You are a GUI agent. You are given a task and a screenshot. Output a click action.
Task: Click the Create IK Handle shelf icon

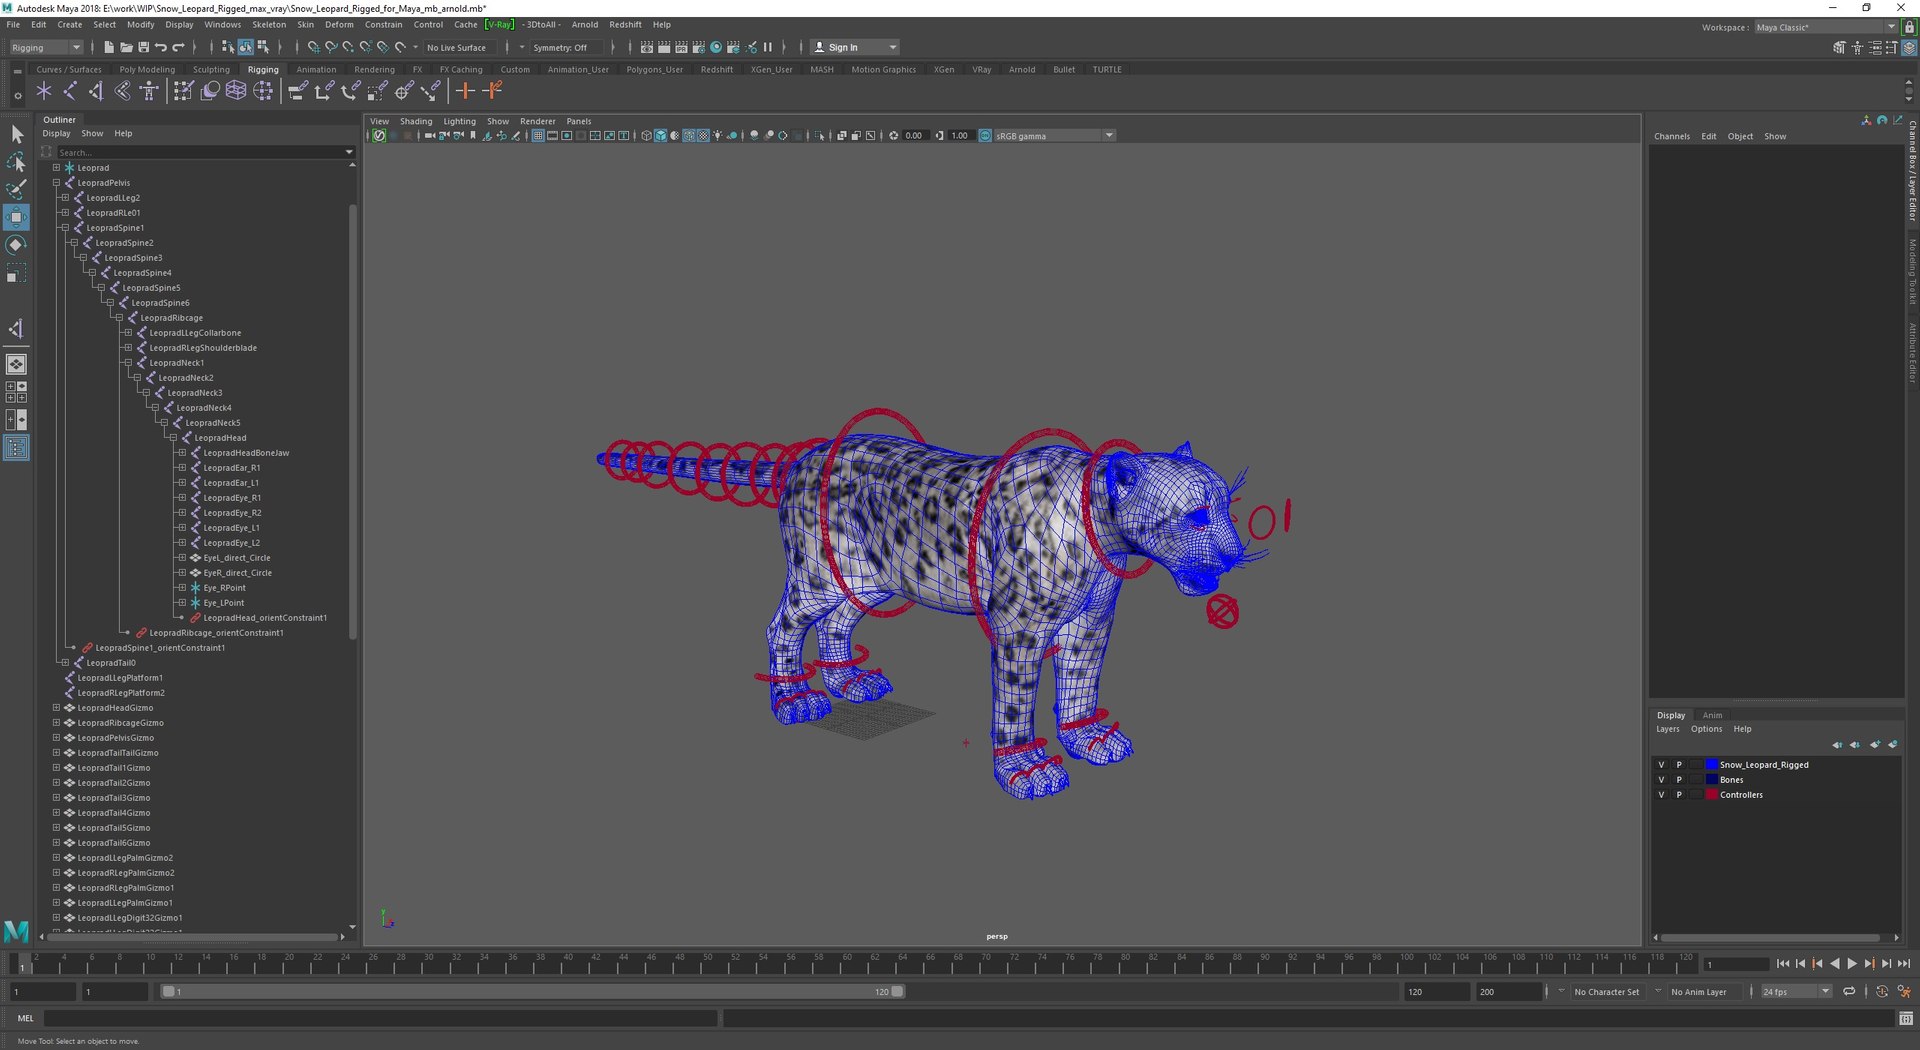coord(96,91)
